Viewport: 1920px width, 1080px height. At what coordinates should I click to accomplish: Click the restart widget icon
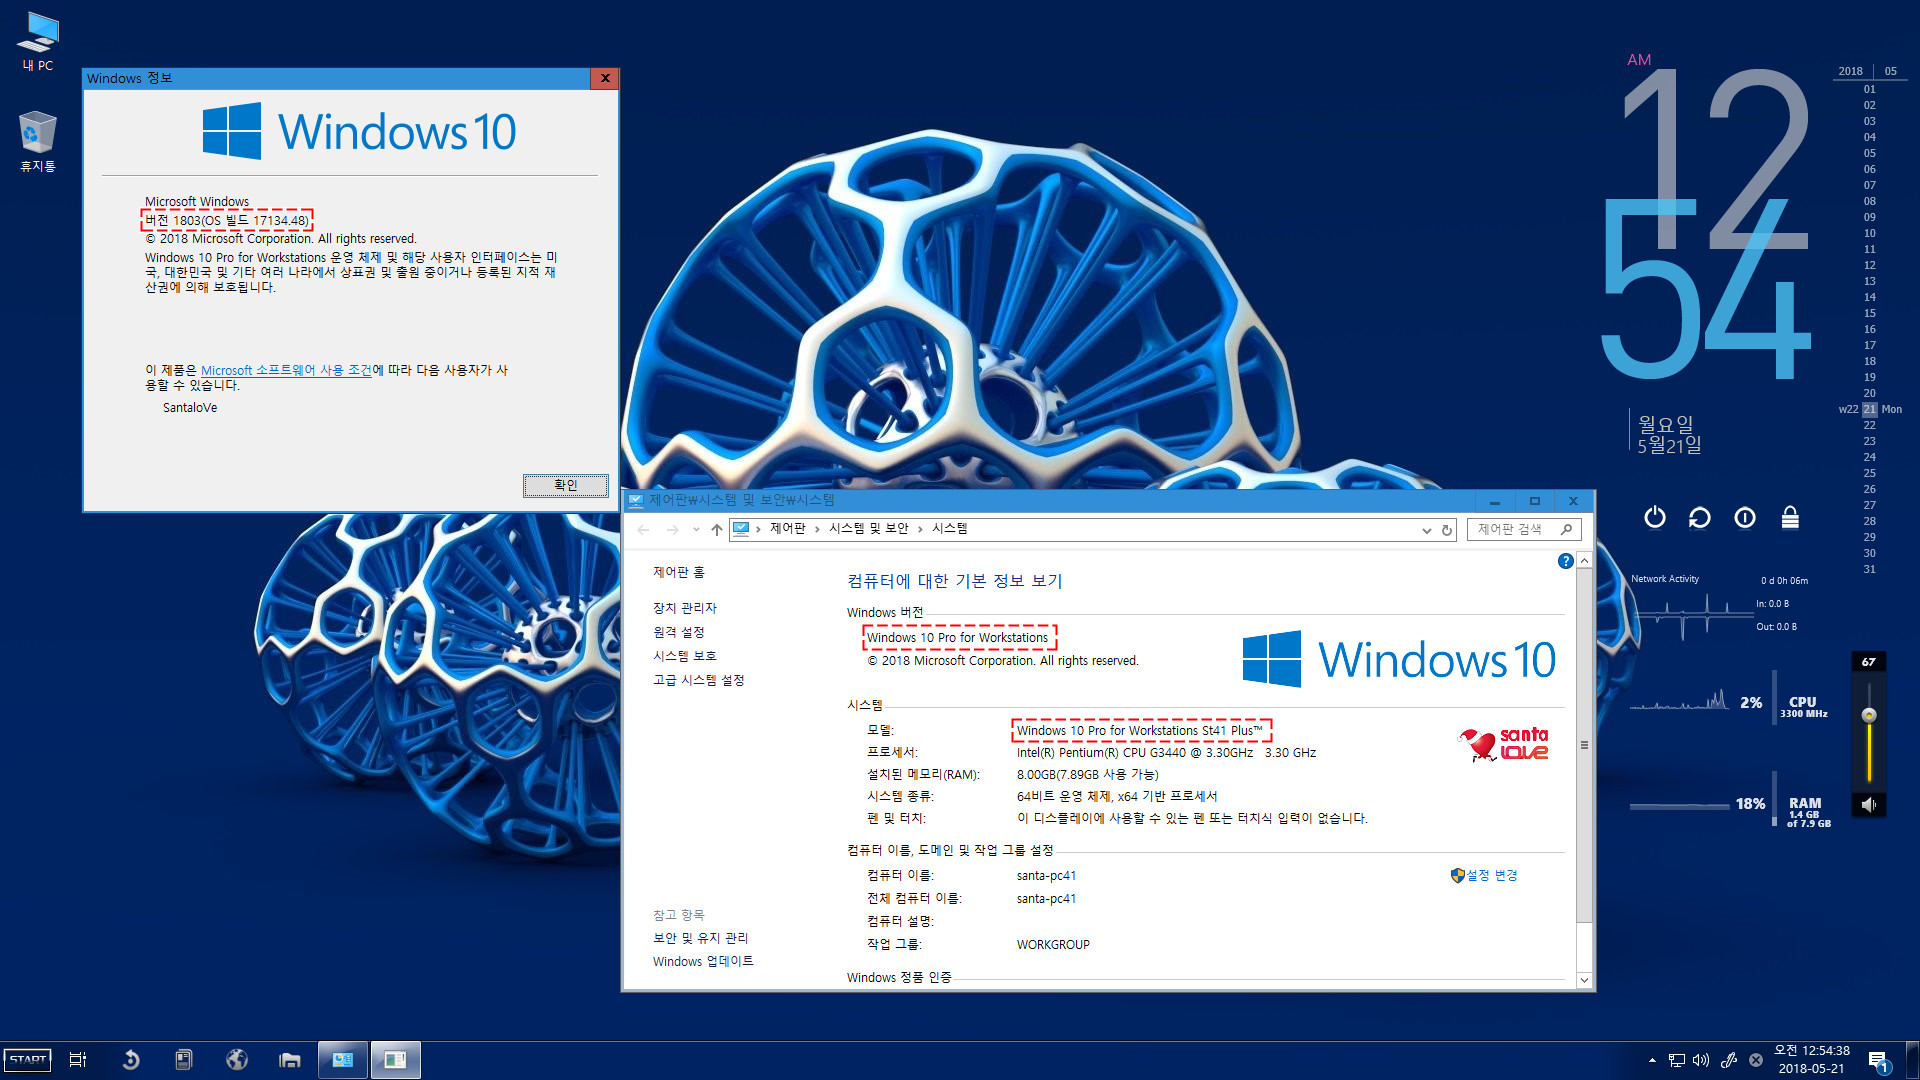(1700, 517)
